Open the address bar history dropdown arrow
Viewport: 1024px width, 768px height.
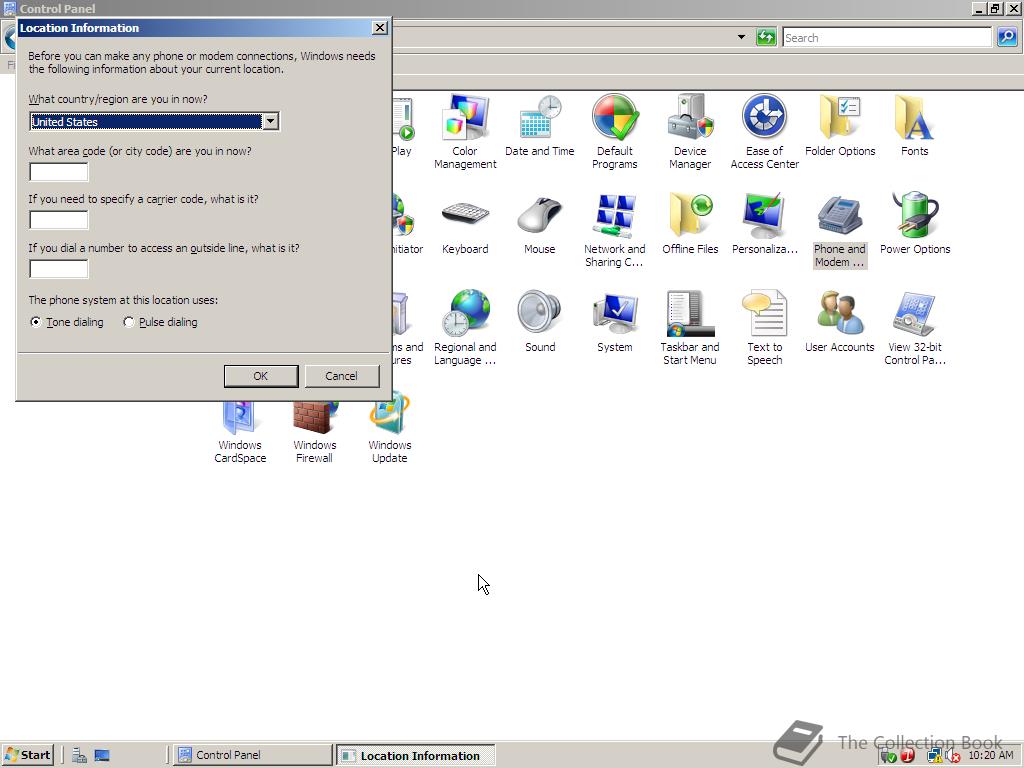pyautogui.click(x=741, y=37)
